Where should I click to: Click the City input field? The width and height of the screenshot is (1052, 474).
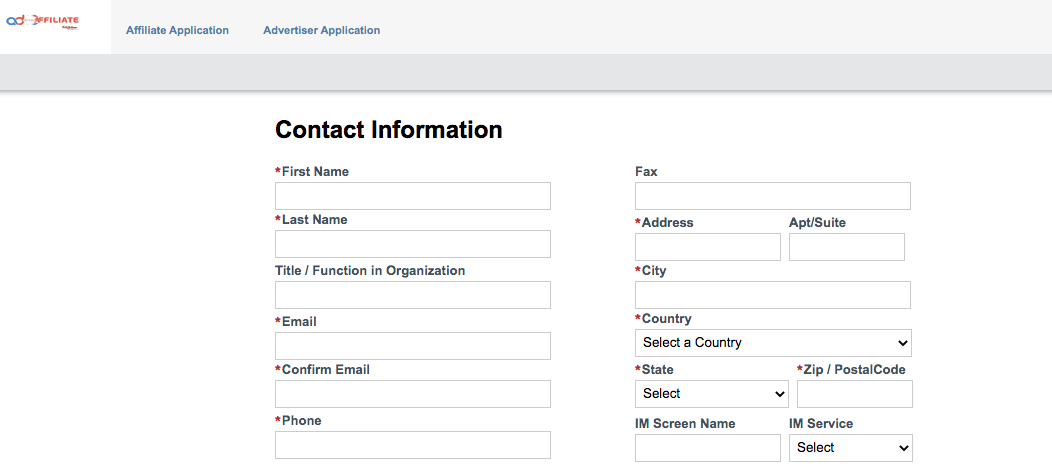coord(772,295)
